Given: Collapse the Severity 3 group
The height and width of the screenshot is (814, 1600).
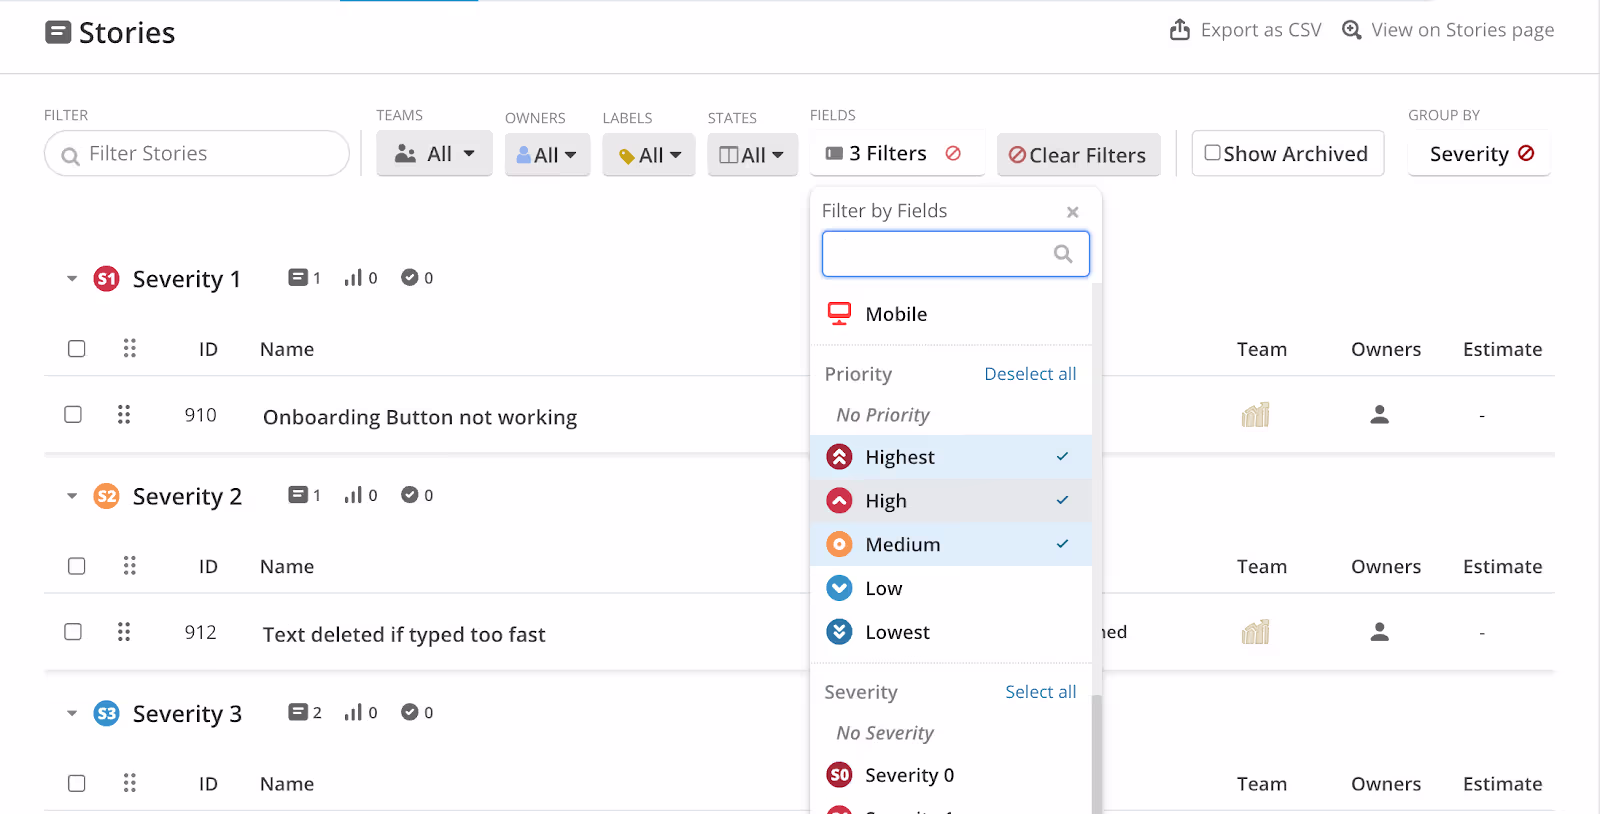Looking at the screenshot, I should tap(72, 713).
